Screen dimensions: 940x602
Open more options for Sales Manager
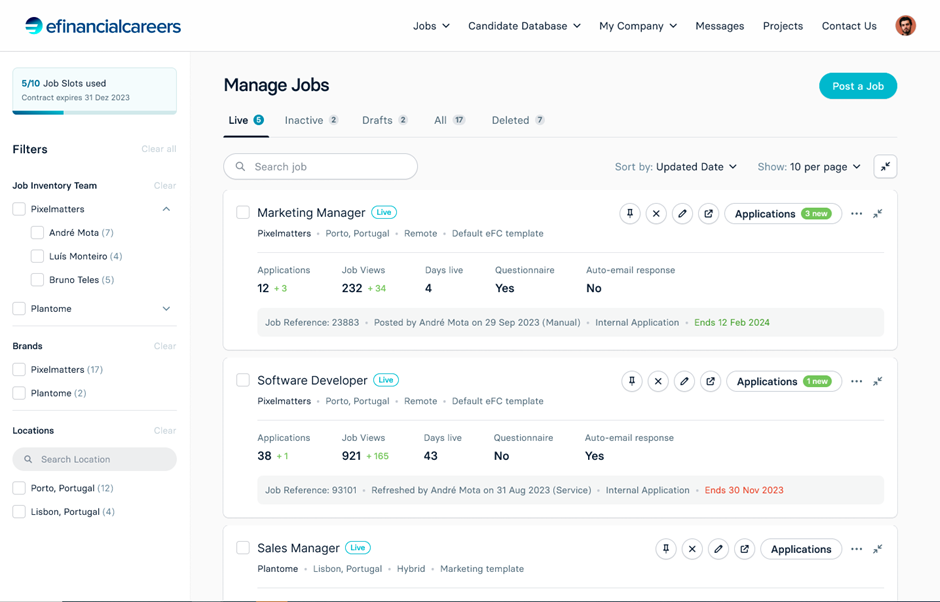pos(857,549)
